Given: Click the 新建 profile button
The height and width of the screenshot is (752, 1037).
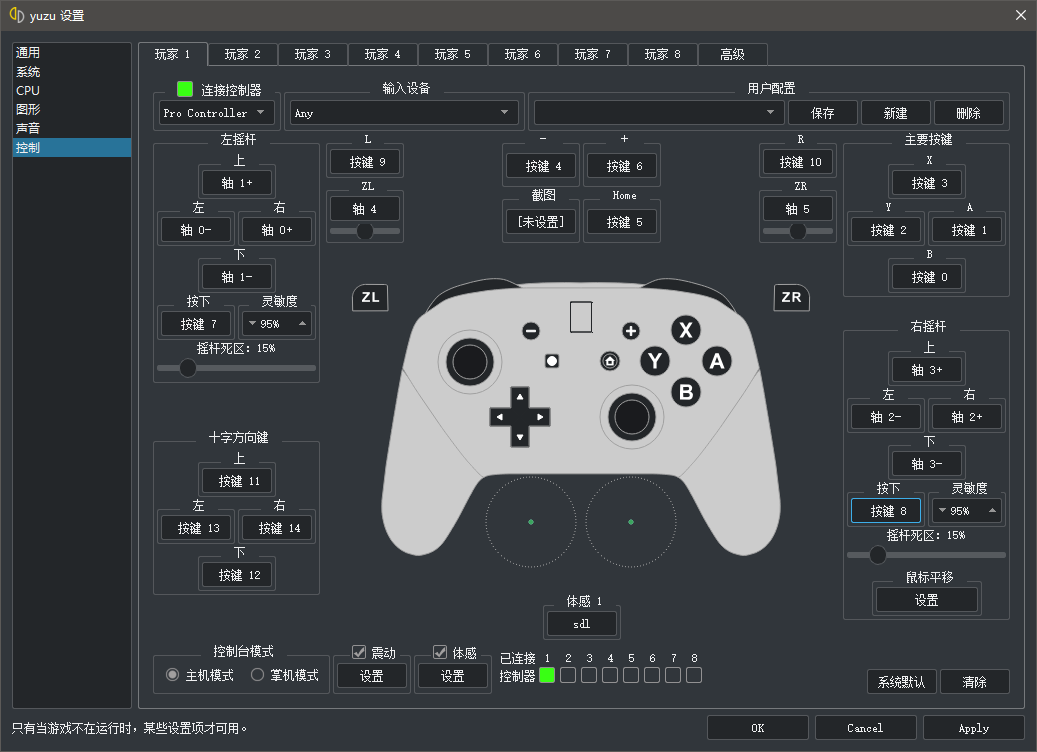Looking at the screenshot, I should pos(895,113).
